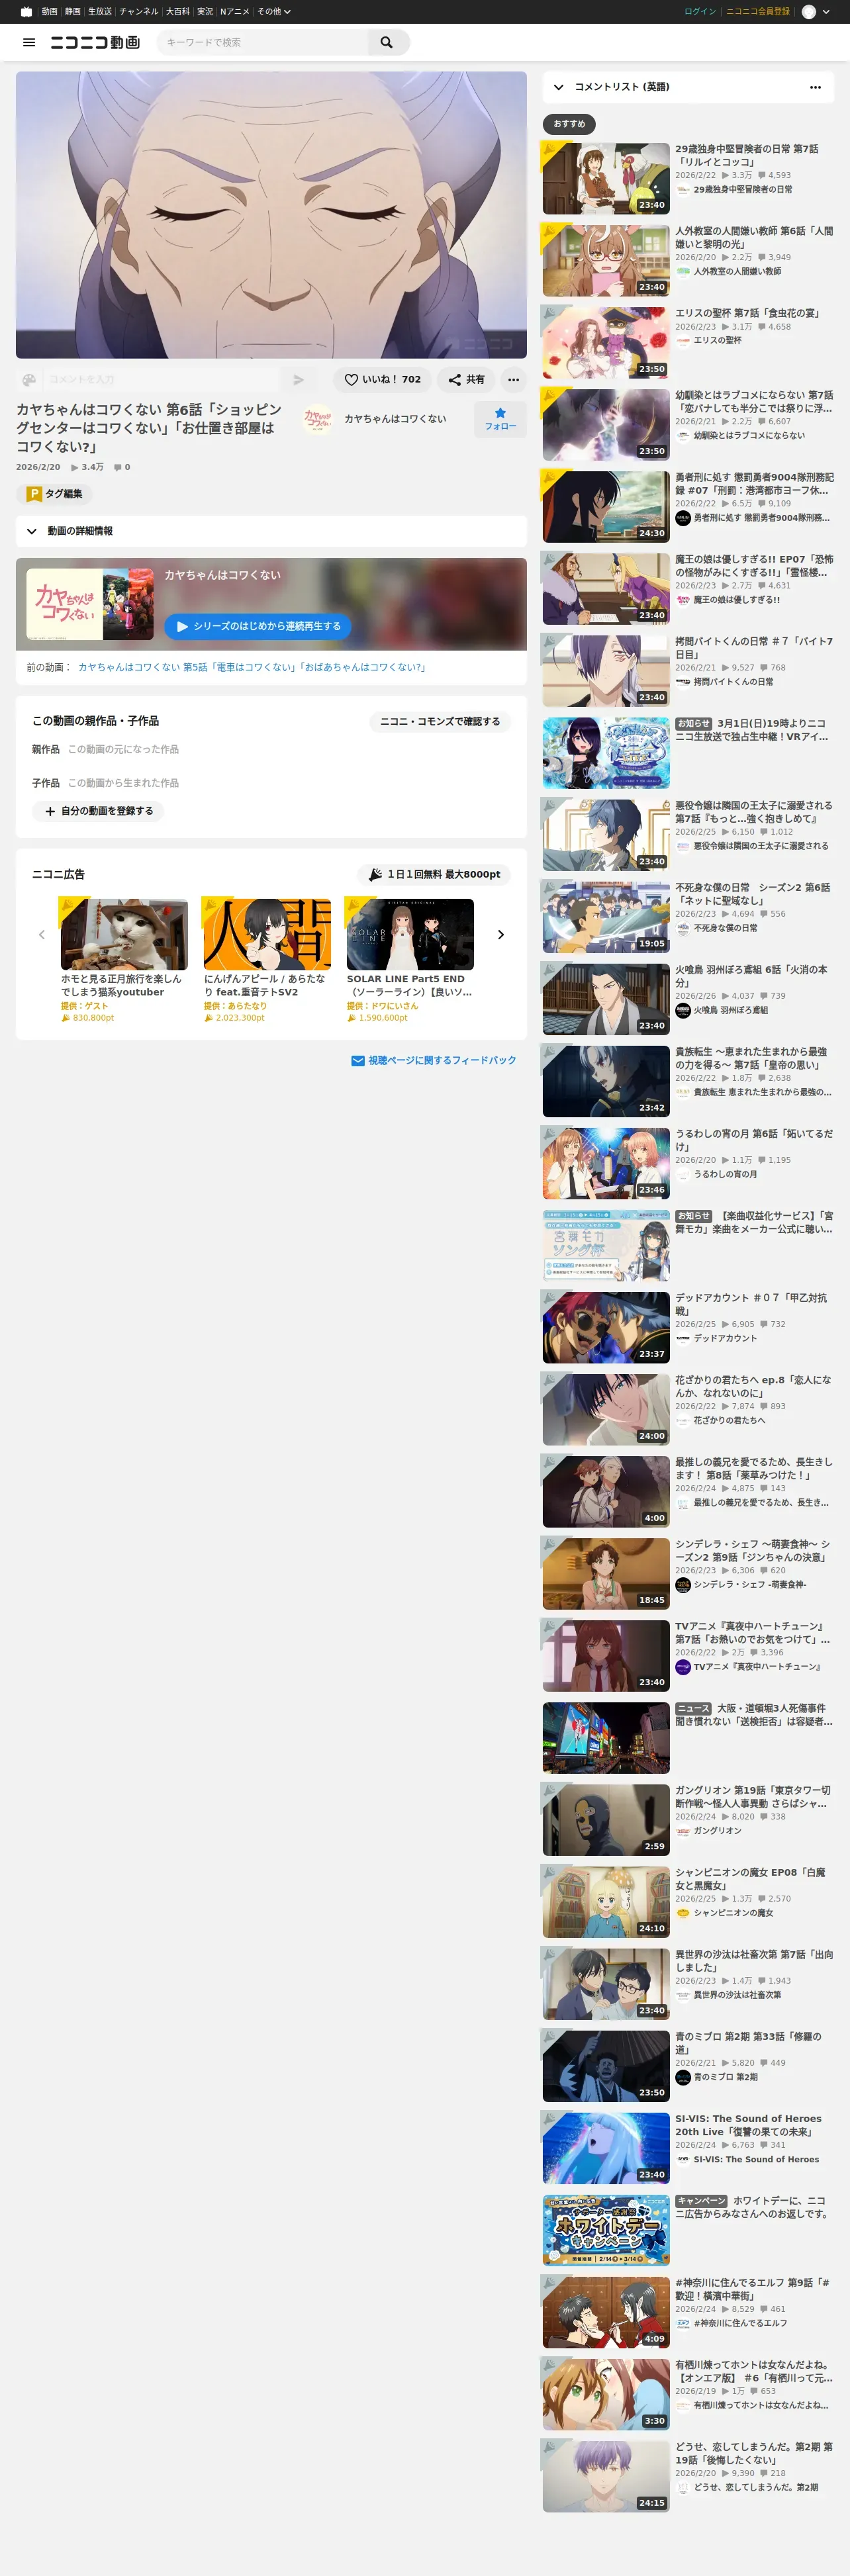Click the タグ編集 button
This screenshot has height=2576, width=850.
click(55, 494)
